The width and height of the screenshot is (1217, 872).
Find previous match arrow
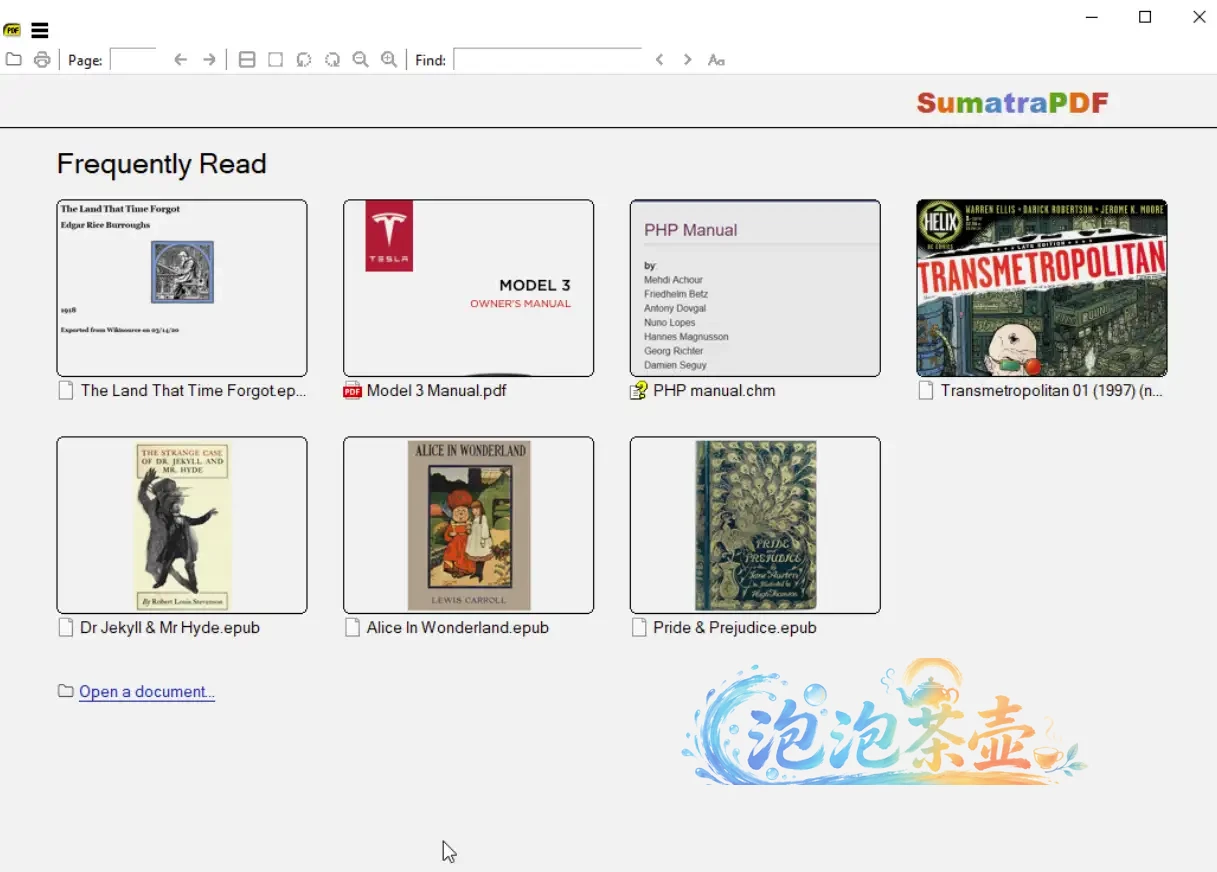pyautogui.click(x=660, y=60)
